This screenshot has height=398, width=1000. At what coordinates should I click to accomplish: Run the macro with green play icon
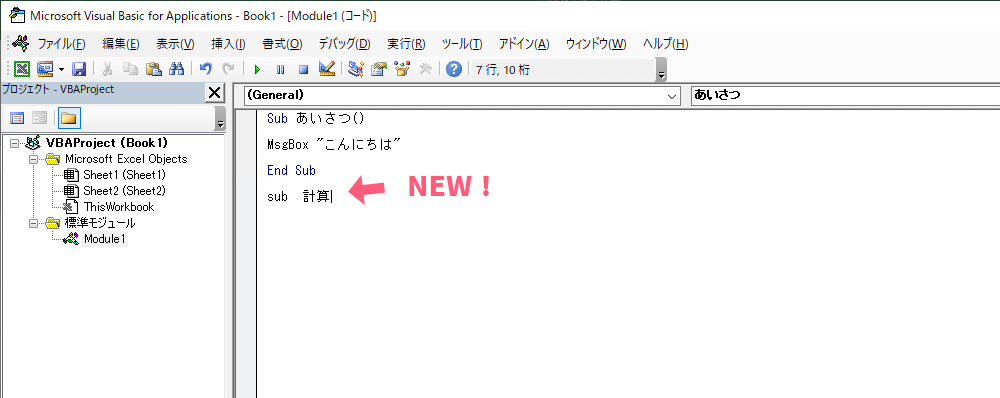(x=258, y=69)
